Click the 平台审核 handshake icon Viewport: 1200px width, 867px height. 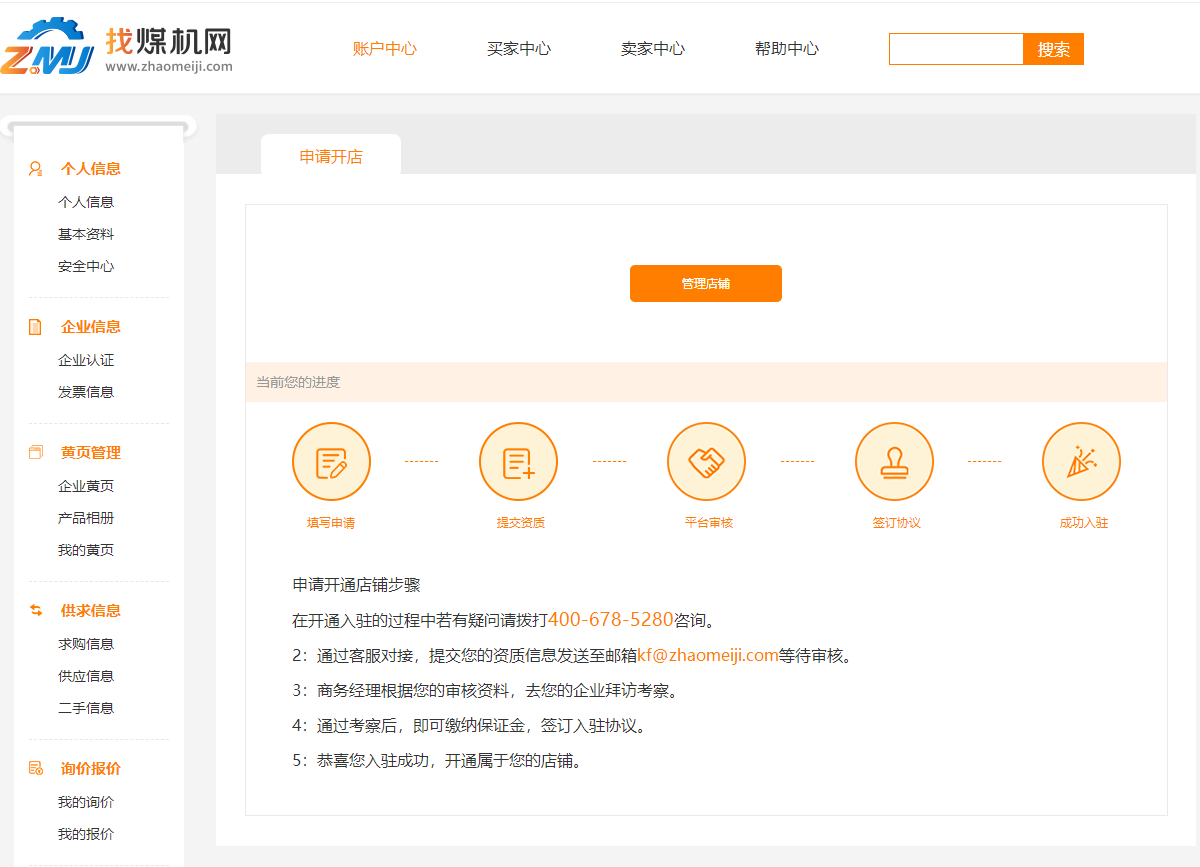(x=706, y=461)
